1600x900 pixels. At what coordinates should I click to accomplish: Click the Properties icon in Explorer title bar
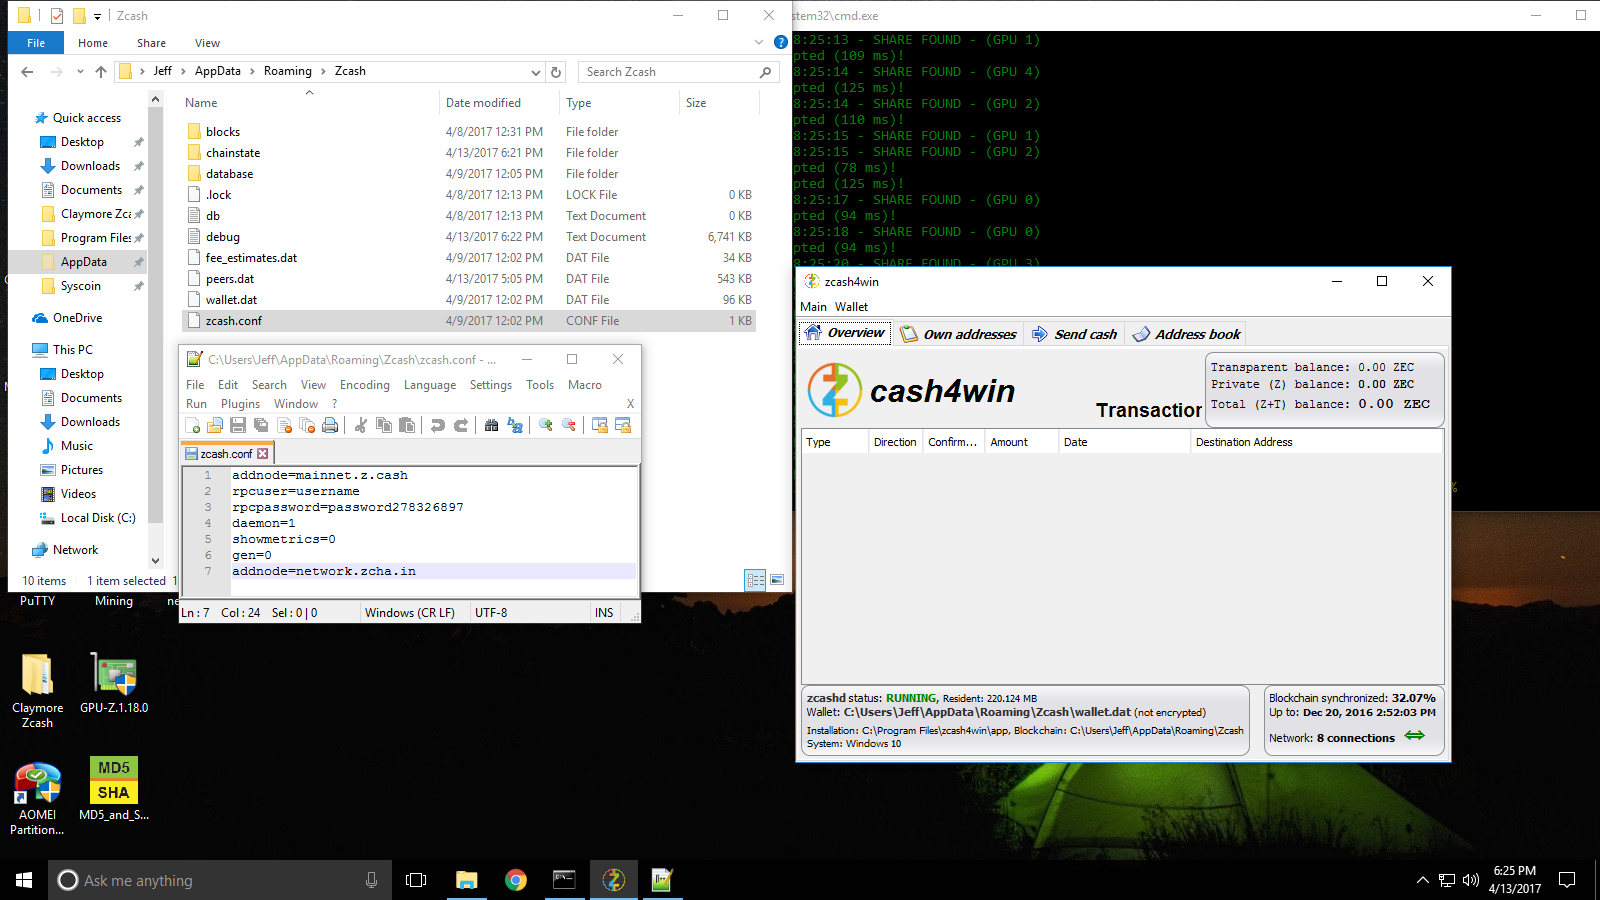point(57,16)
